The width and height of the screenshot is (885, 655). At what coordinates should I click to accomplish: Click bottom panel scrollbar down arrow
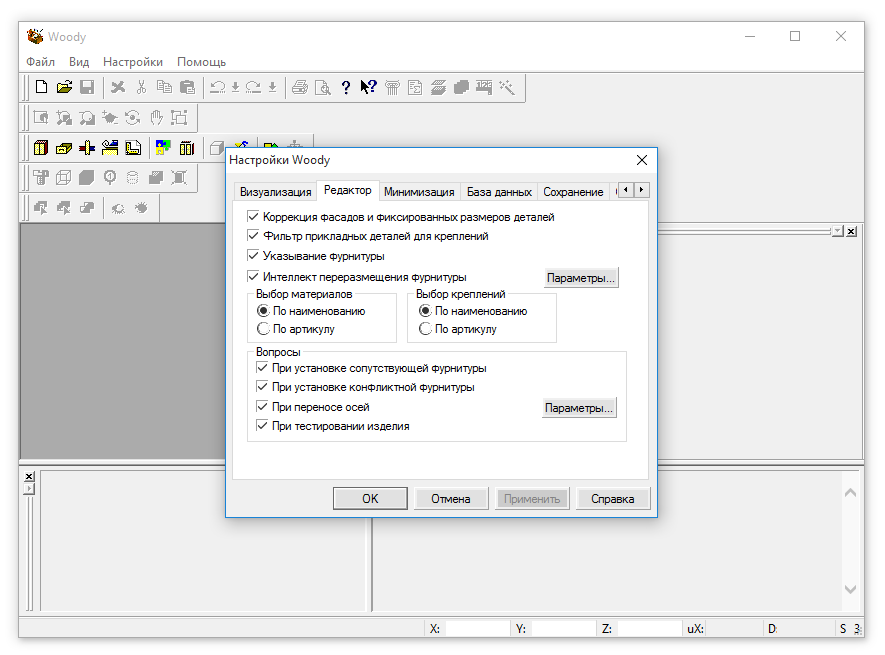tap(850, 589)
